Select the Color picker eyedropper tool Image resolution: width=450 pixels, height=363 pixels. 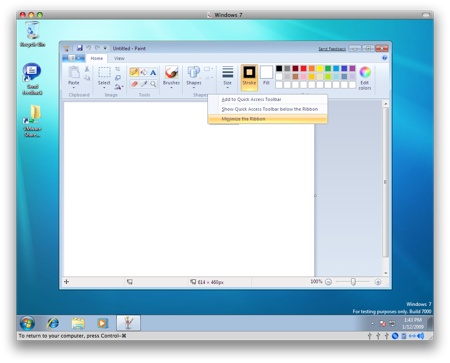(x=144, y=84)
